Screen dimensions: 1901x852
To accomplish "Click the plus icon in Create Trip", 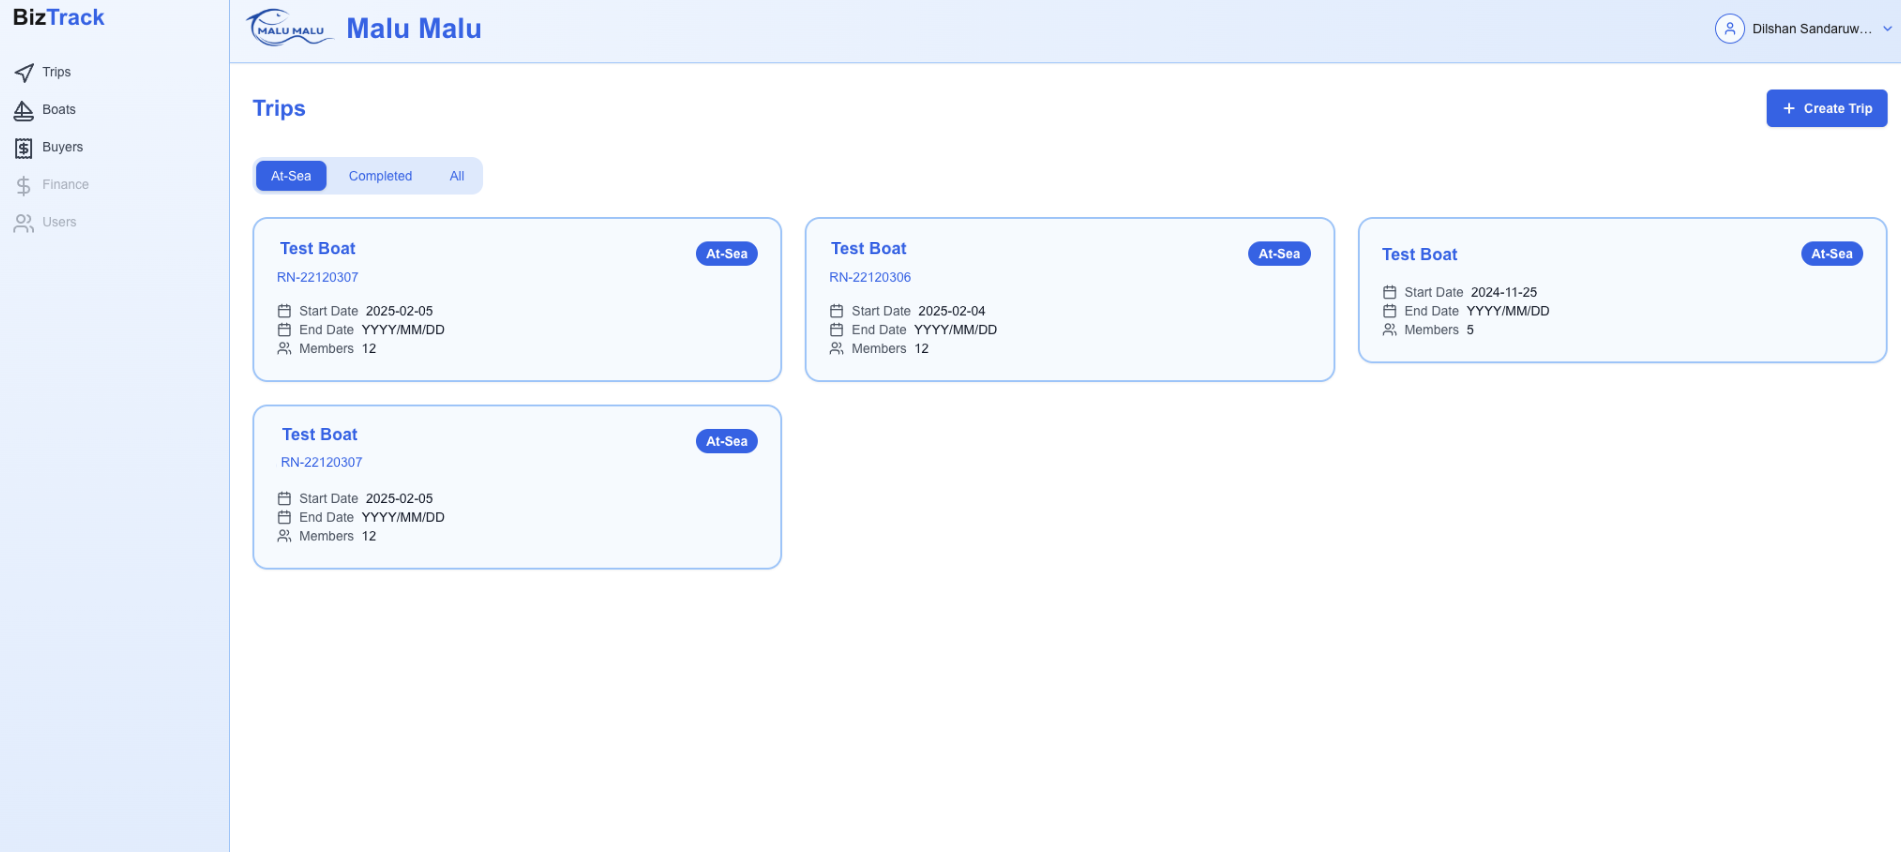I will (1789, 109).
